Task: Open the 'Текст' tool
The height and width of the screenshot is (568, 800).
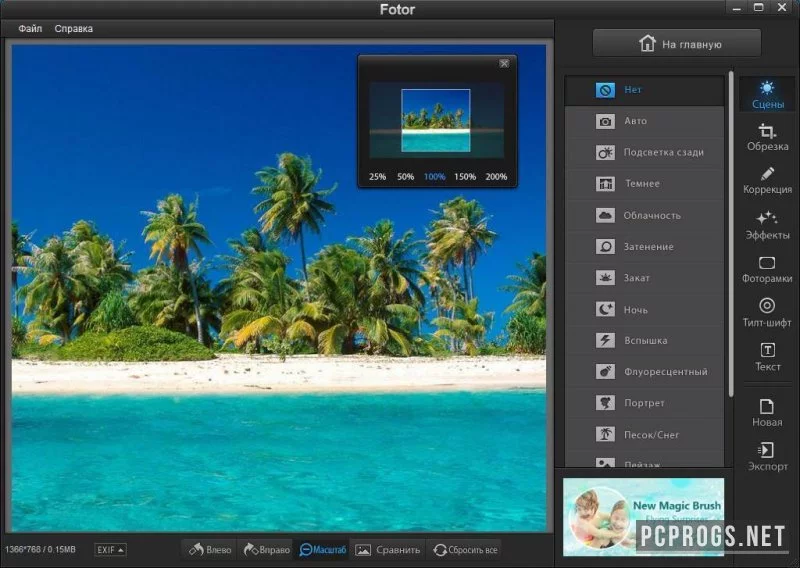Action: (767, 357)
